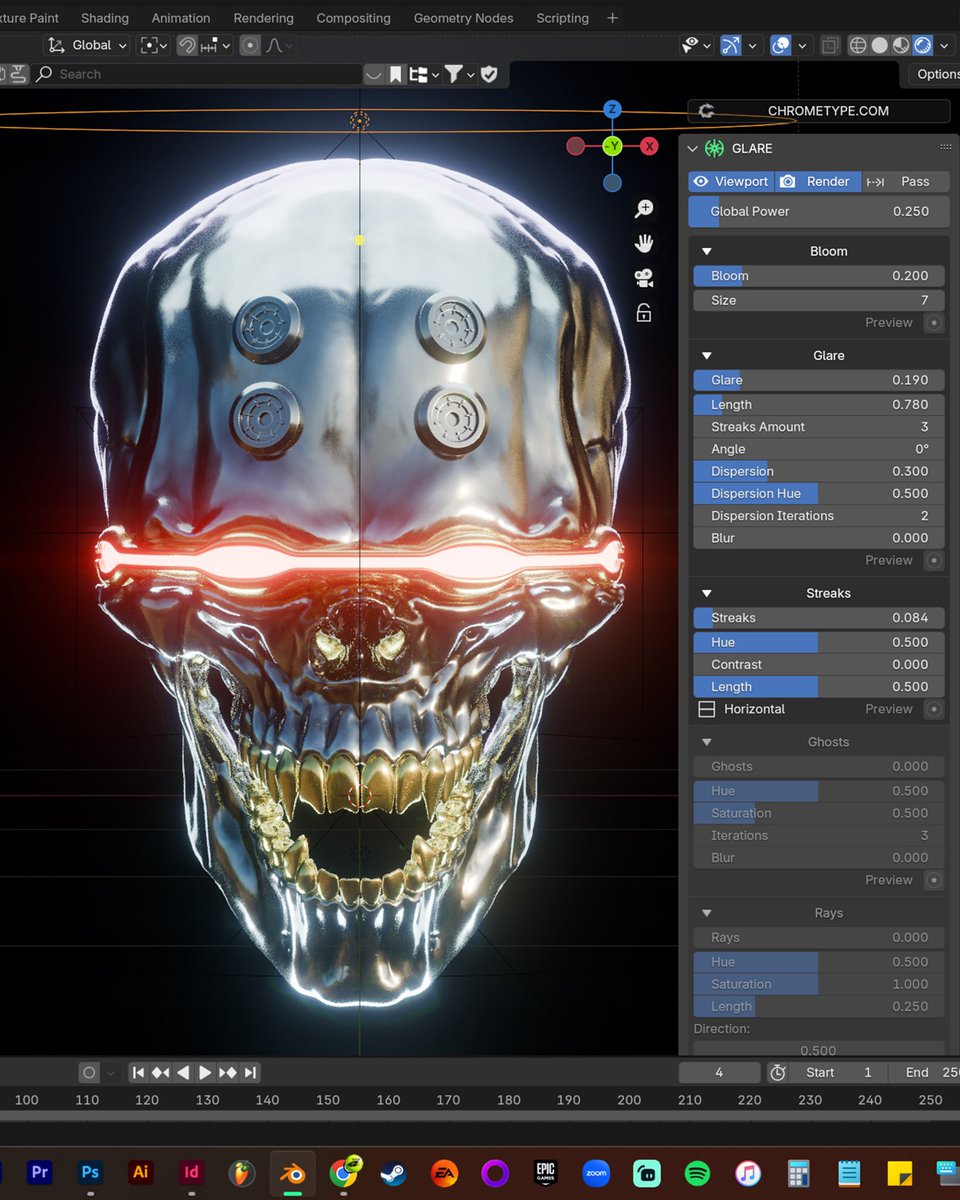Click the blue Z axis gizmo
This screenshot has width=960, height=1200.
(612, 109)
